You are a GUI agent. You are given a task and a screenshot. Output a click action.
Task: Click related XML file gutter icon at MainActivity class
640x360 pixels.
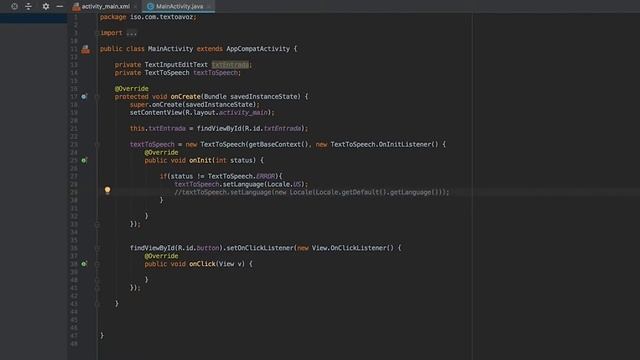(x=85, y=49)
